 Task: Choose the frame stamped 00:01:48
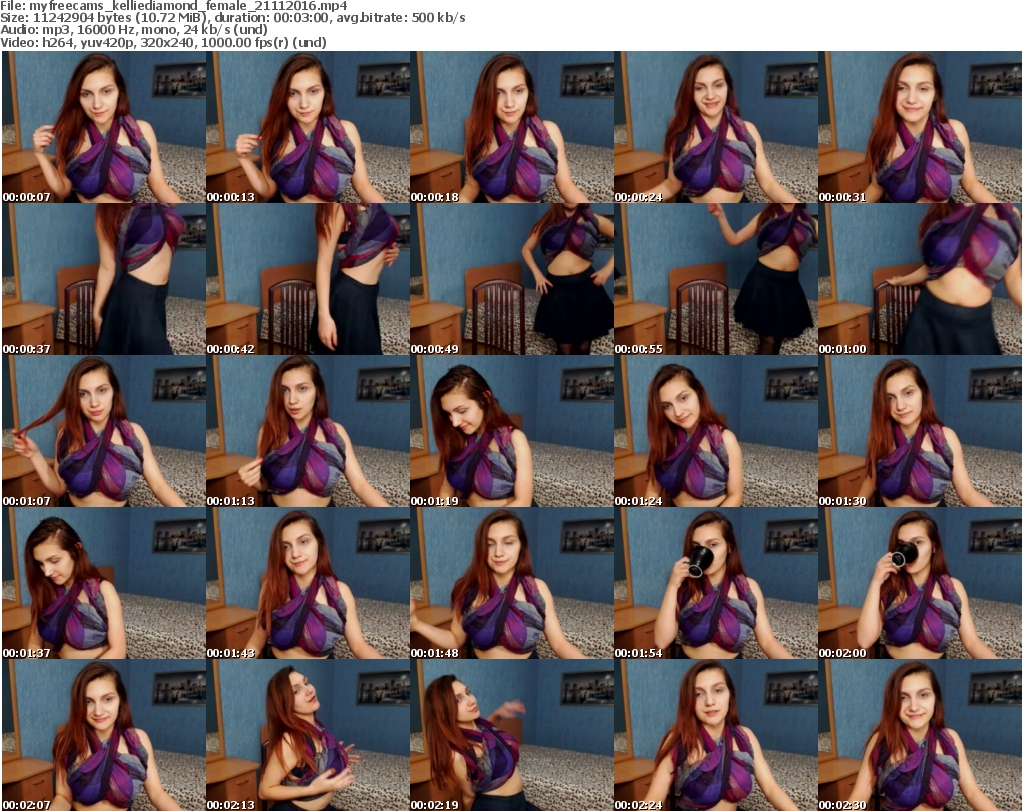pos(511,583)
